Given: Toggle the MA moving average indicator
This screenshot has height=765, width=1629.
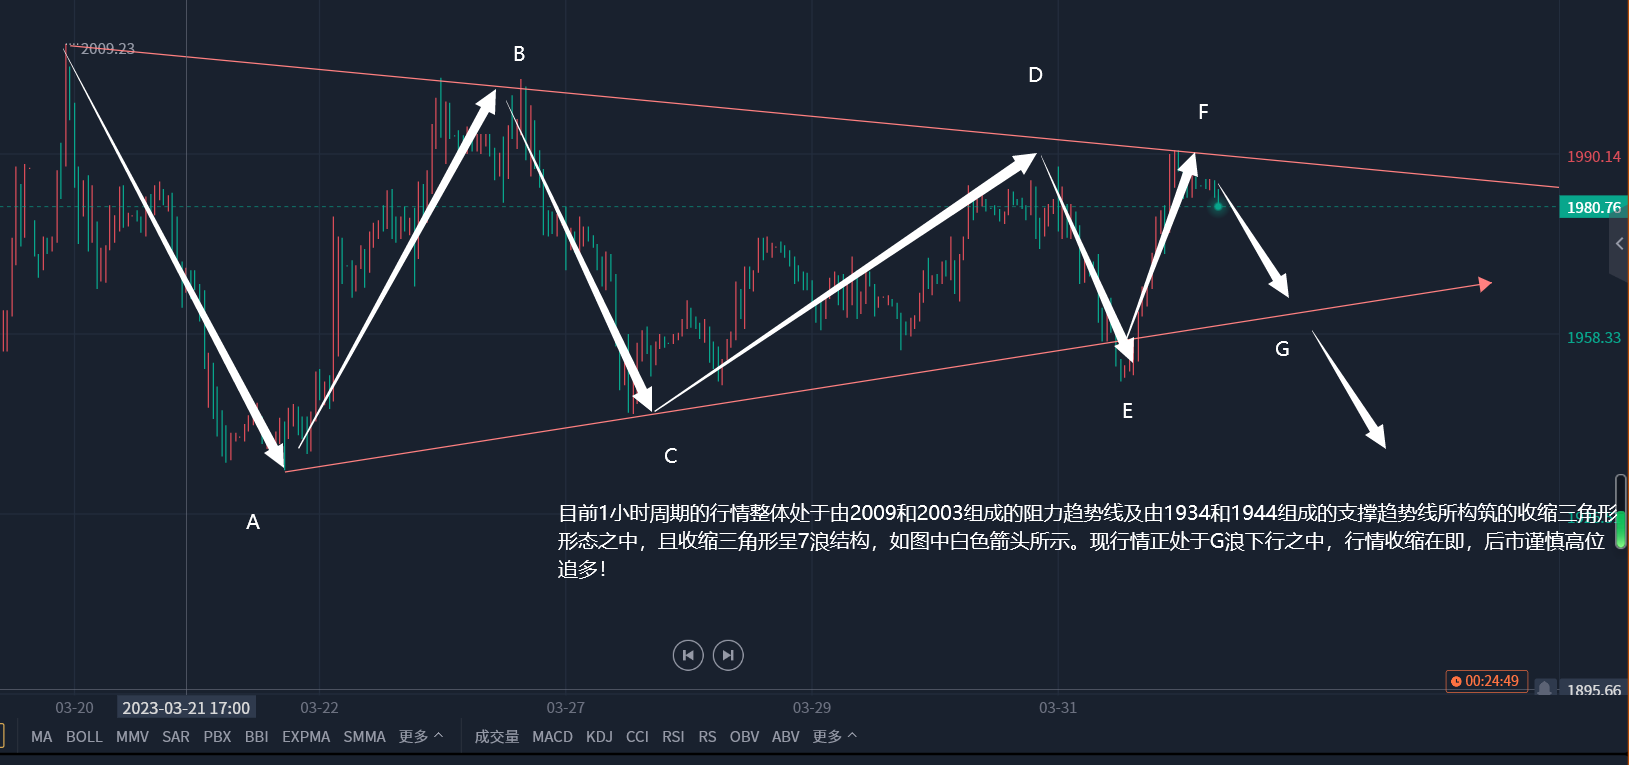Looking at the screenshot, I should (x=41, y=736).
